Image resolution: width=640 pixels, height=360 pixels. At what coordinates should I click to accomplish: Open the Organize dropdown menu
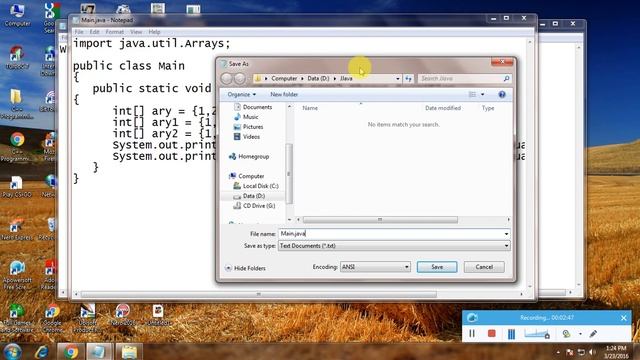click(242, 94)
